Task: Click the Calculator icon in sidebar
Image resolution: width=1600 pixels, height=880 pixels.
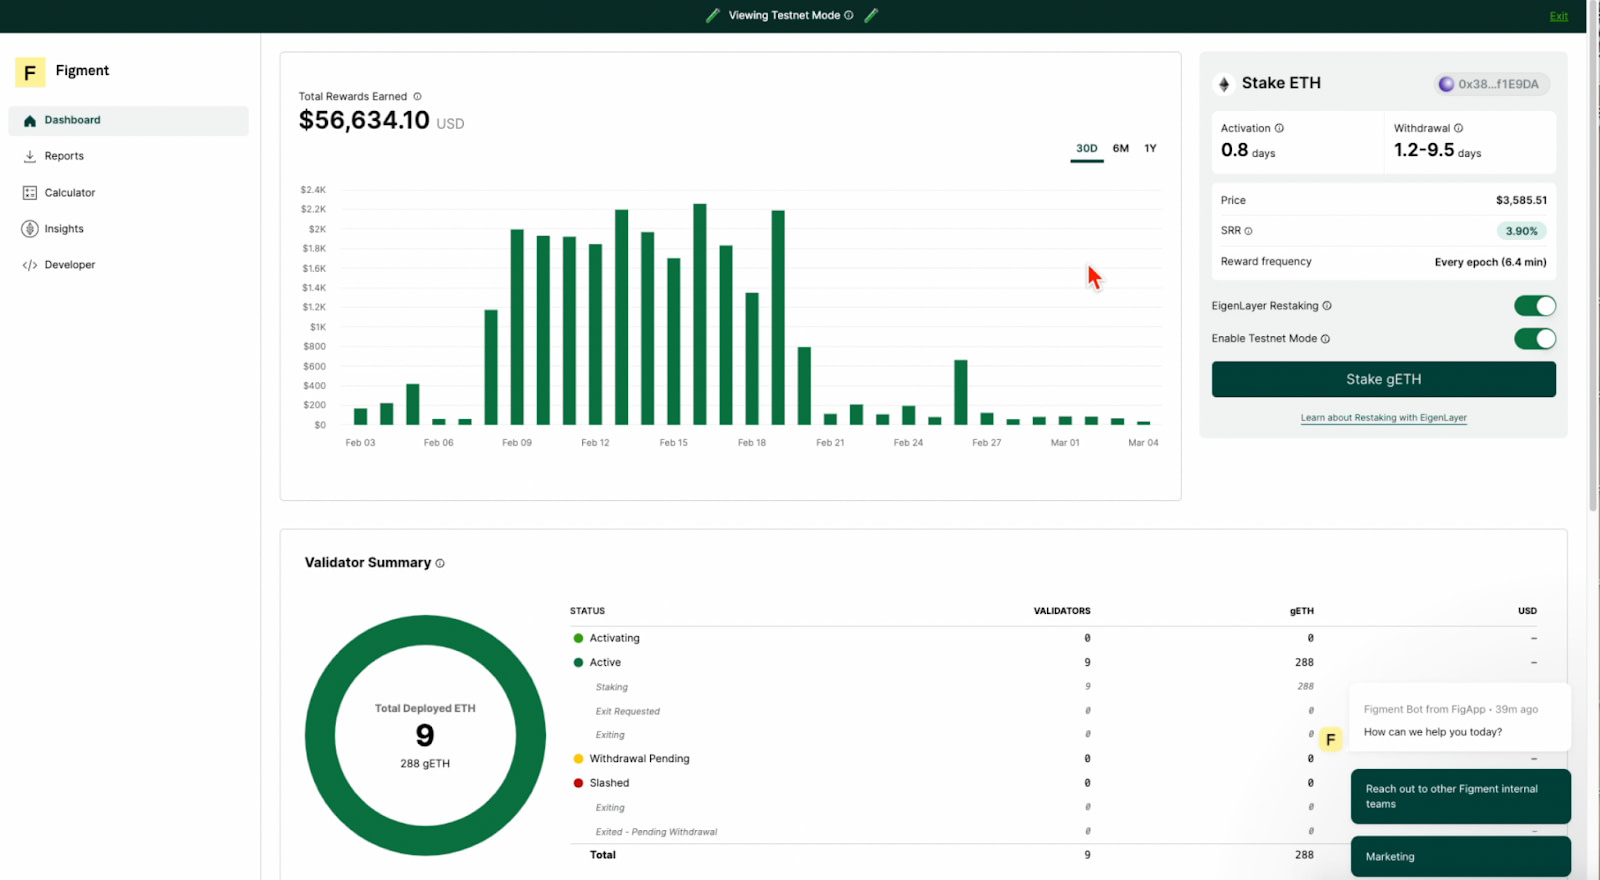Action: pos(30,193)
